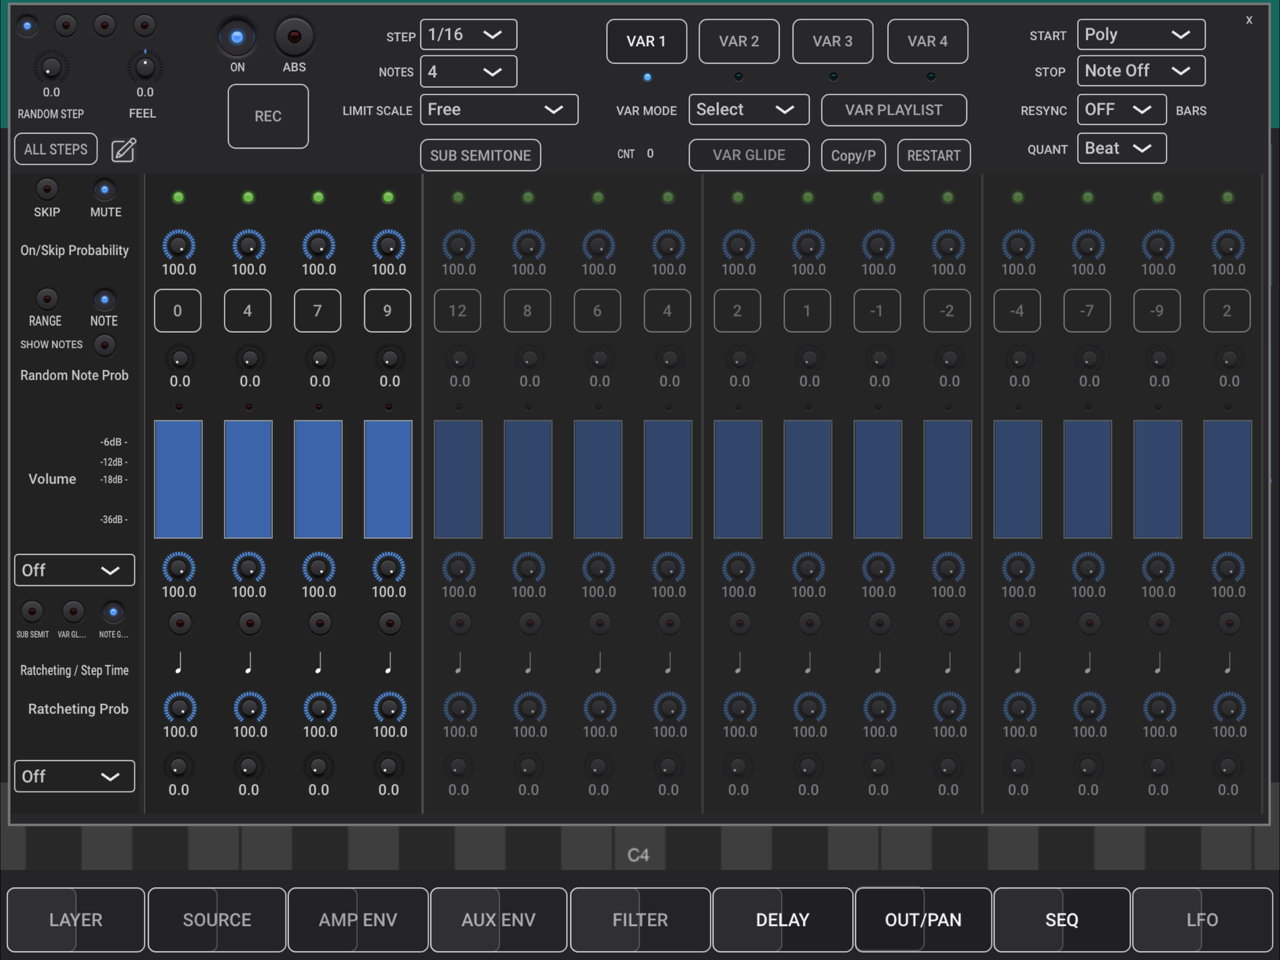The image size is (1280, 960).
Task: Toggle the green step LED above note 7
Action: pyautogui.click(x=318, y=197)
